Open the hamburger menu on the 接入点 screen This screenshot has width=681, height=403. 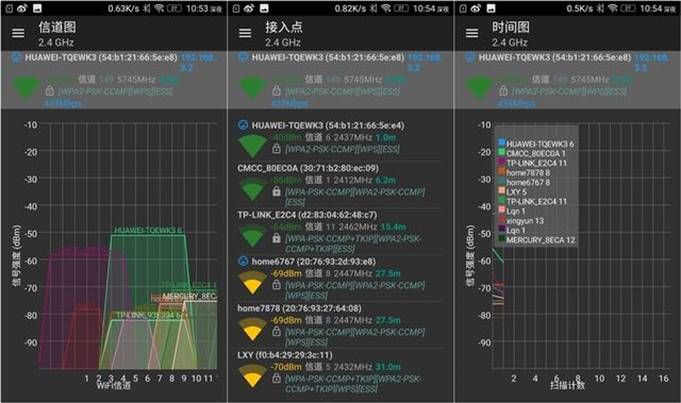click(x=245, y=33)
